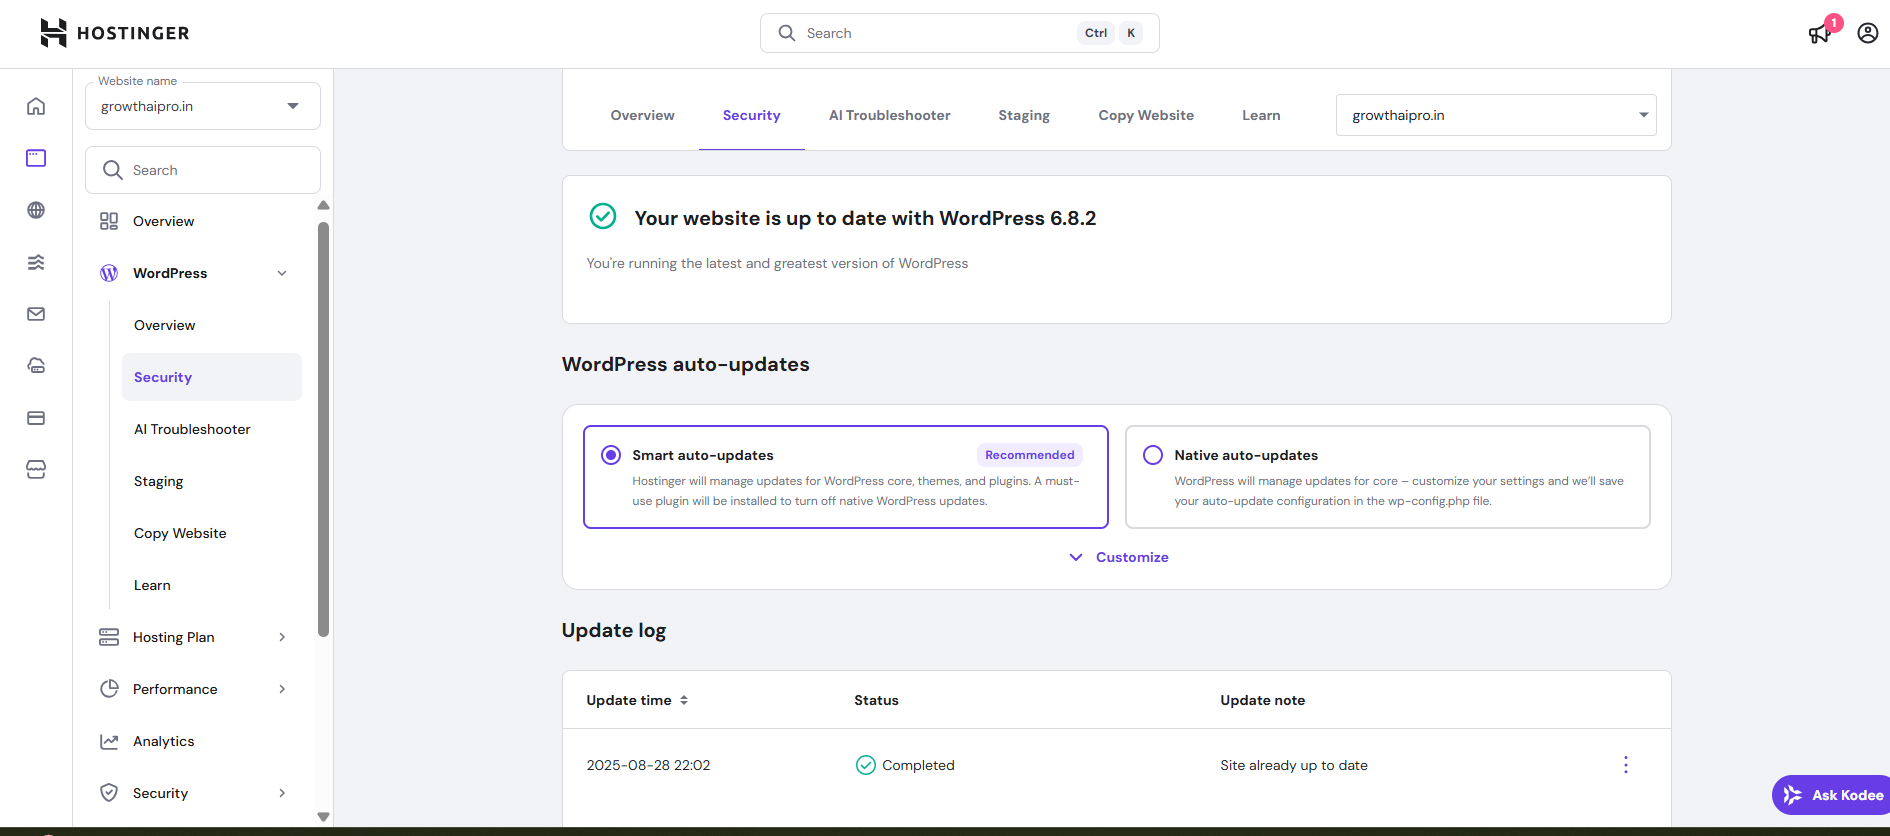Image resolution: width=1890 pixels, height=836 pixels.
Task: Click the top search bar magnifier icon
Action: point(787,33)
